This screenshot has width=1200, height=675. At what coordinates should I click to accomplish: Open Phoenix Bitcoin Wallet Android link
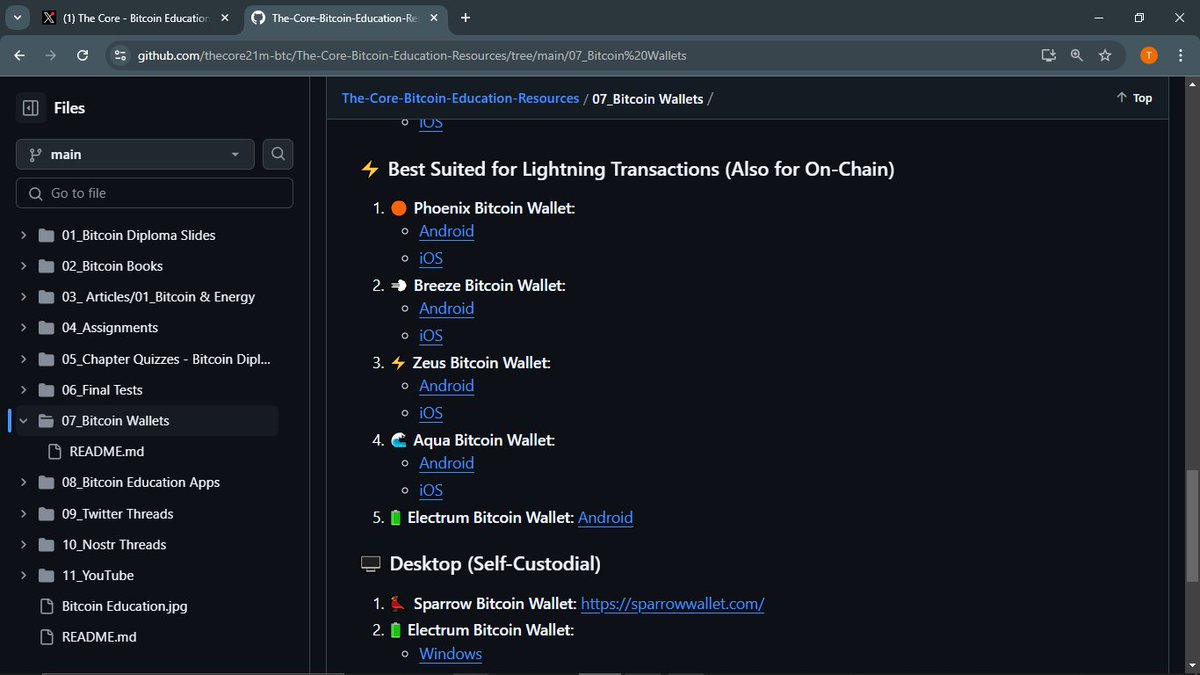point(446,231)
